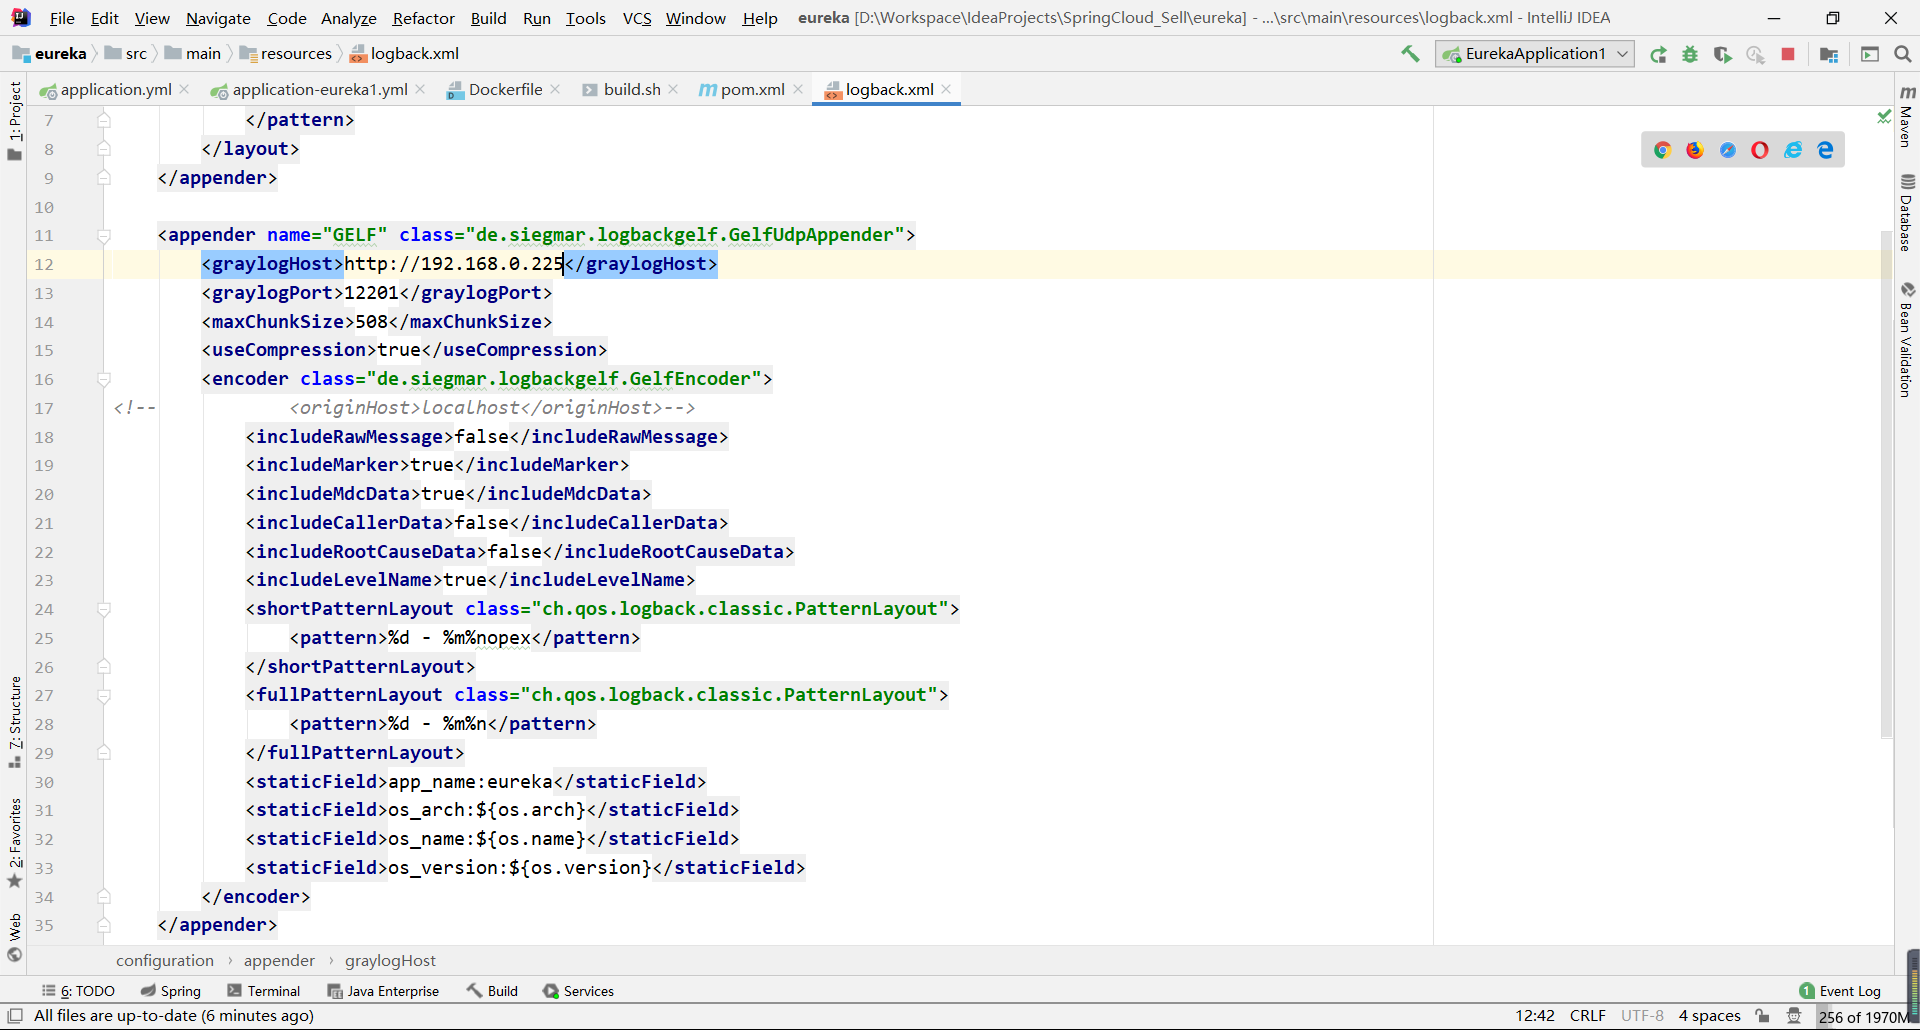This screenshot has width=1920, height=1030.
Task: Open the file in Firefox browser
Action: [1695, 150]
